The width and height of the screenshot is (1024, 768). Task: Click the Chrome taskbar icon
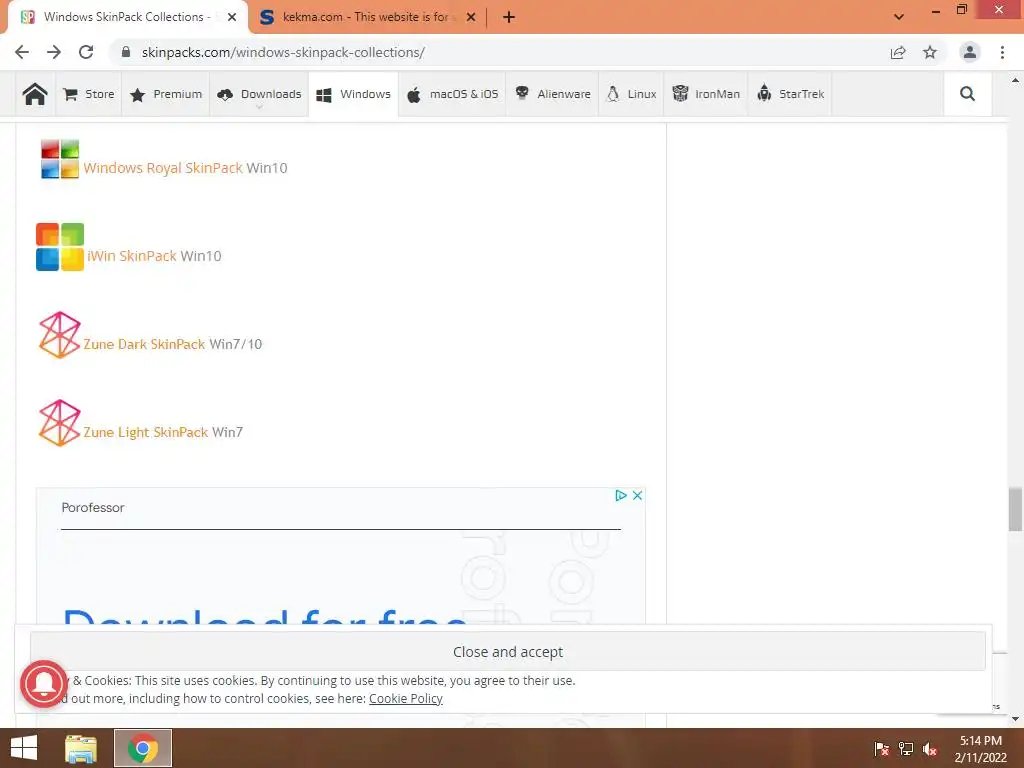(142, 748)
